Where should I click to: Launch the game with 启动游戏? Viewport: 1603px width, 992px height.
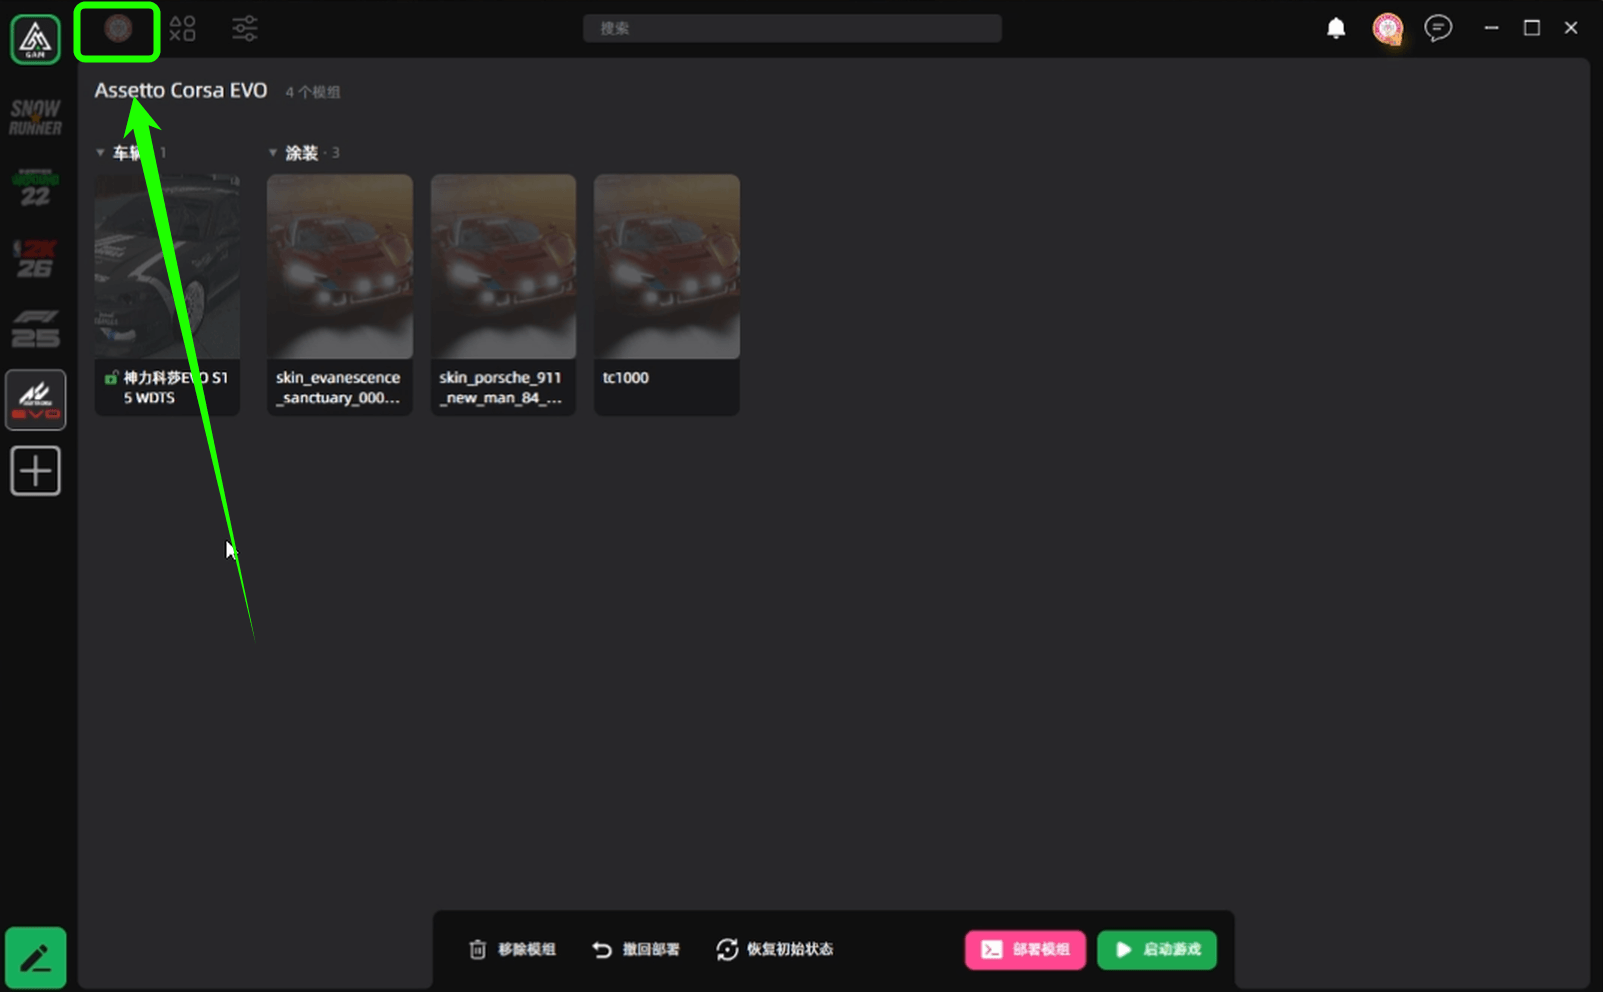click(1157, 949)
